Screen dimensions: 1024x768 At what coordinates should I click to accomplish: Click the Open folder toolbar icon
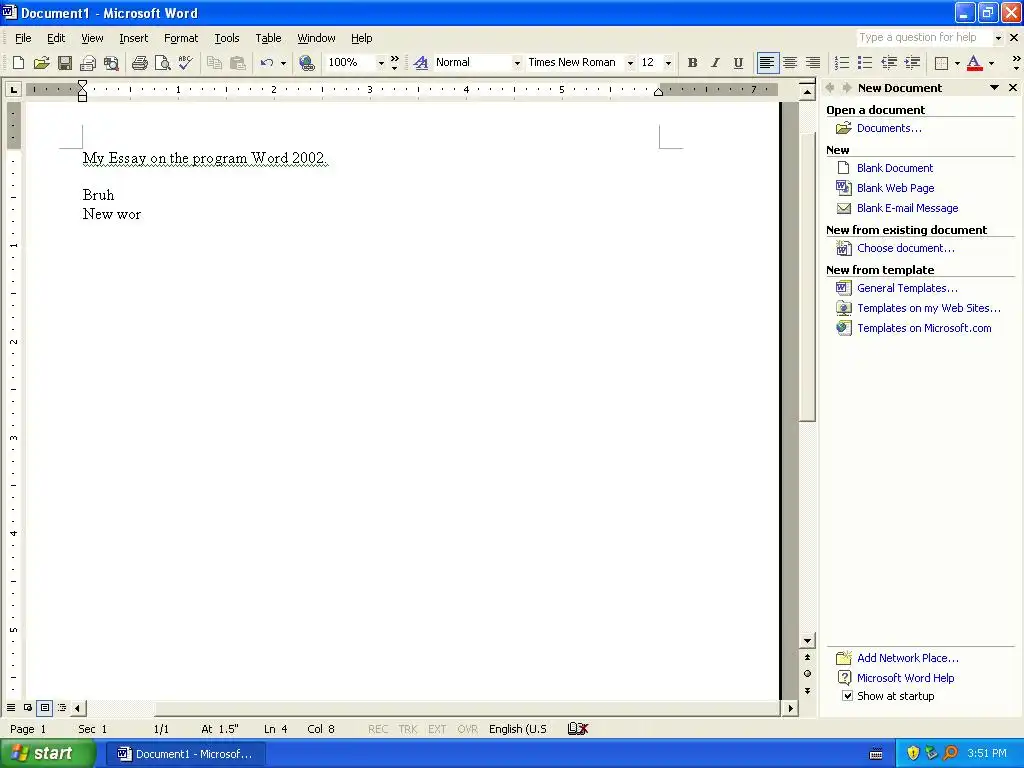tap(41, 63)
